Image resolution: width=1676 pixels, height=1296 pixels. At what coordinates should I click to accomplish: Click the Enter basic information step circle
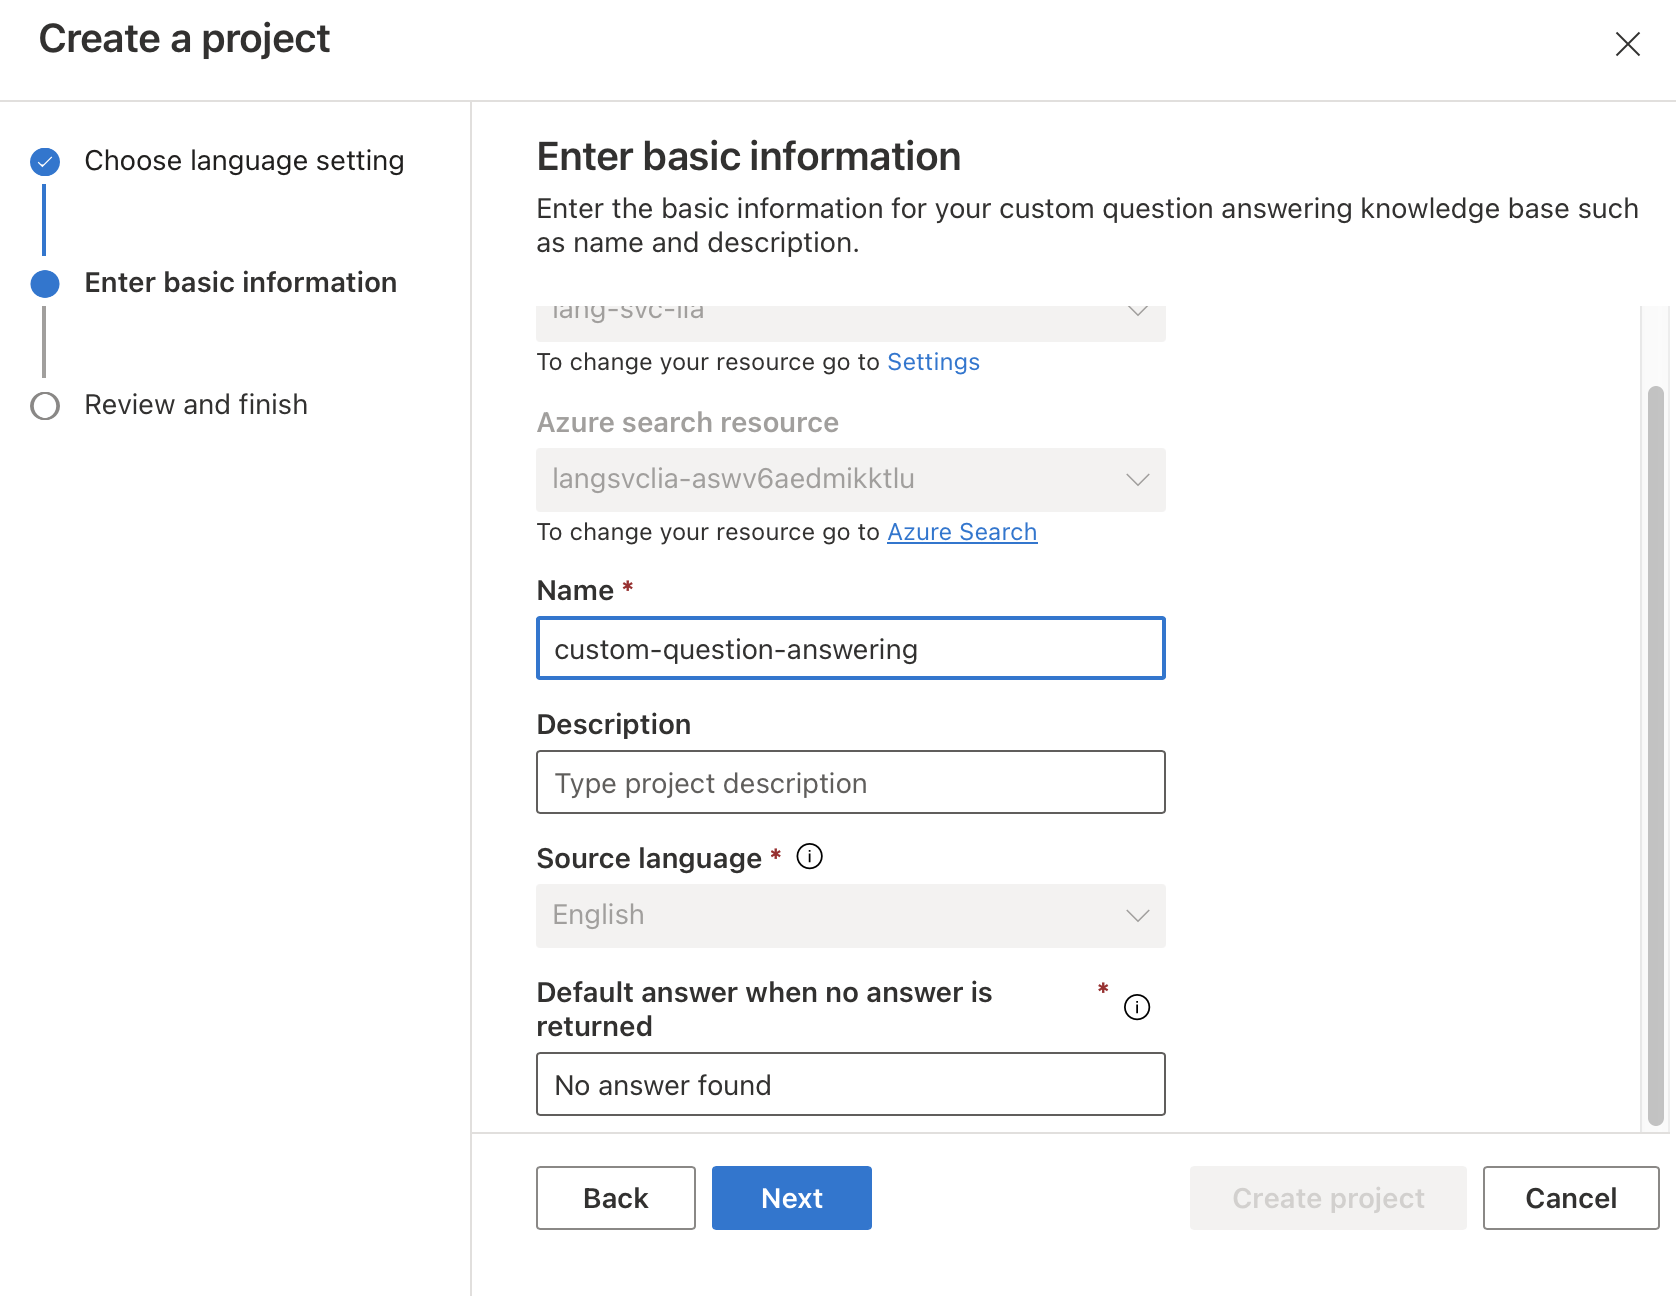(45, 284)
